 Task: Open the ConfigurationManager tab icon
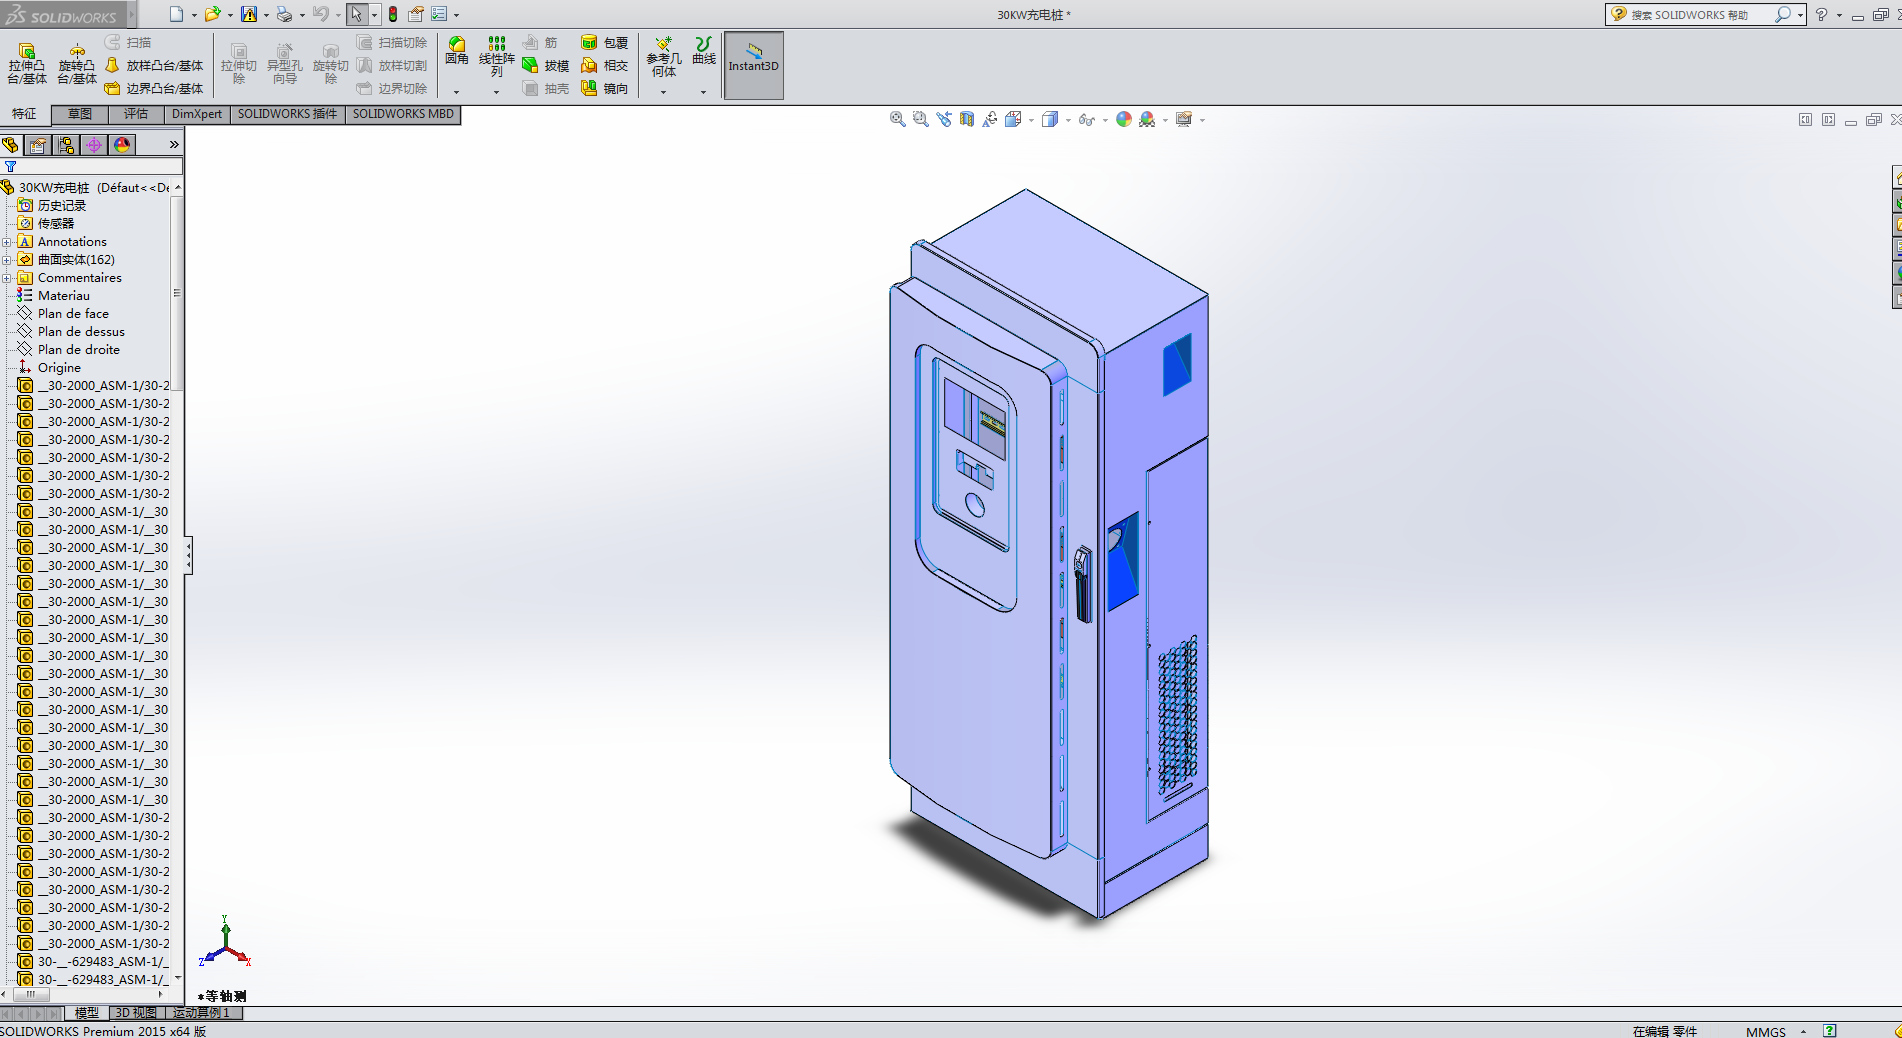coord(66,145)
